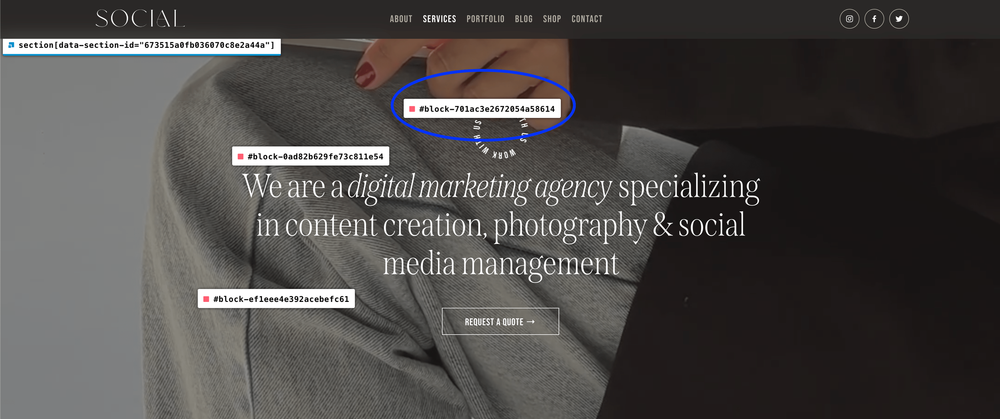This screenshot has width=1000, height=419.
Task: Navigate to the Blog page
Action: click(x=524, y=19)
